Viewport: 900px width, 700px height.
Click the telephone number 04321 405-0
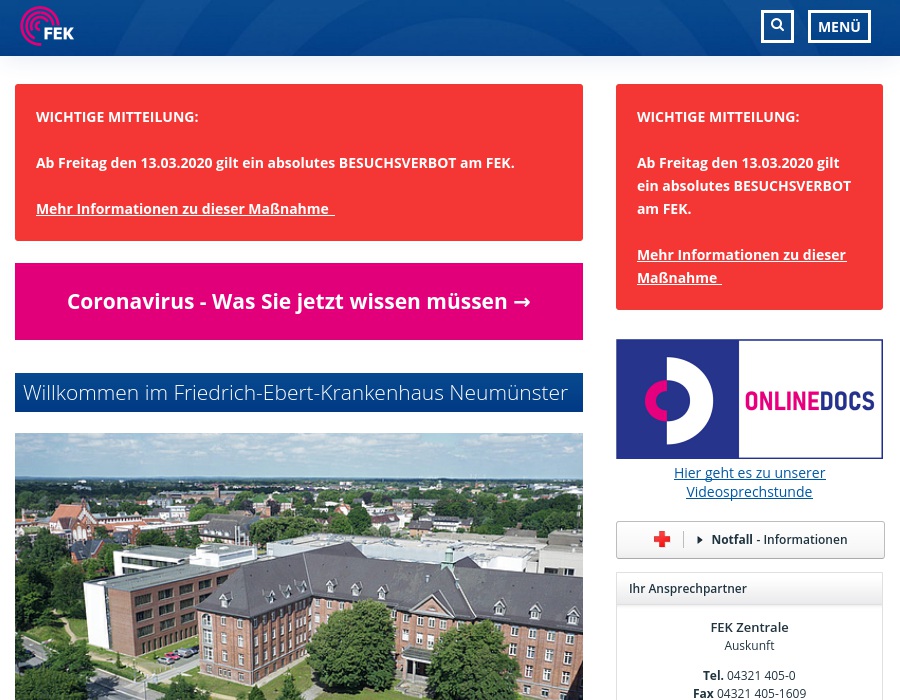[x=761, y=675]
